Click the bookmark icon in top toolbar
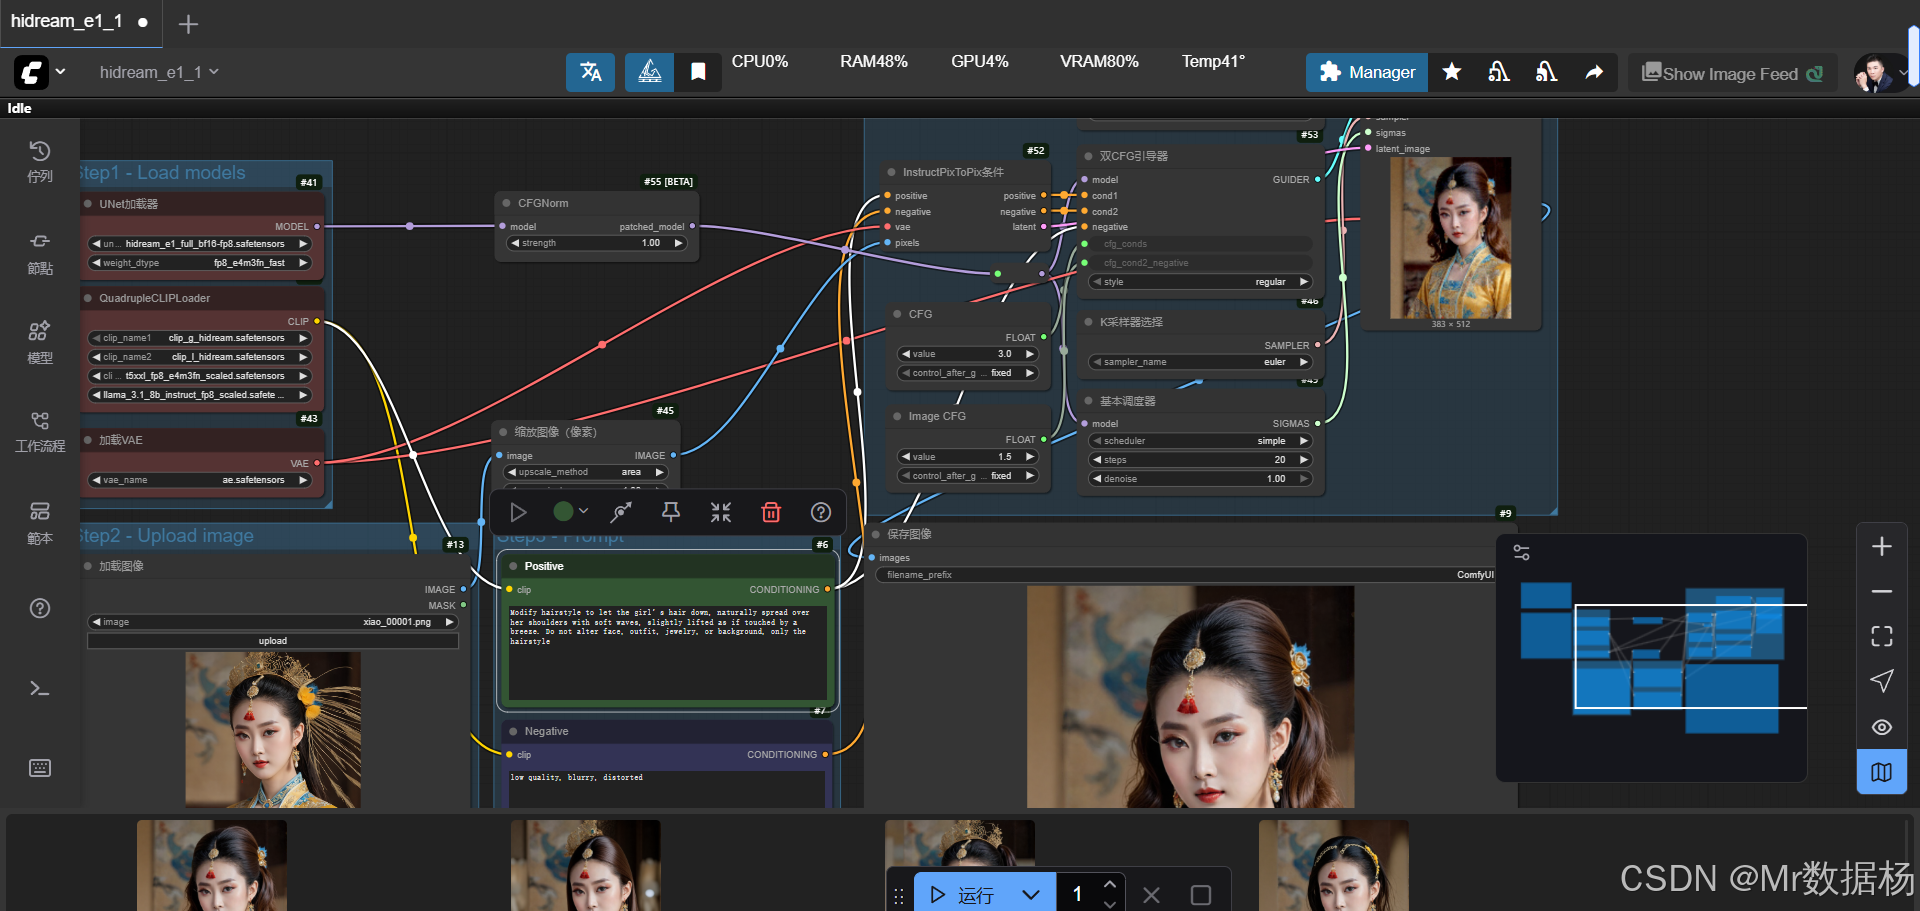The height and width of the screenshot is (911, 1920). click(698, 72)
